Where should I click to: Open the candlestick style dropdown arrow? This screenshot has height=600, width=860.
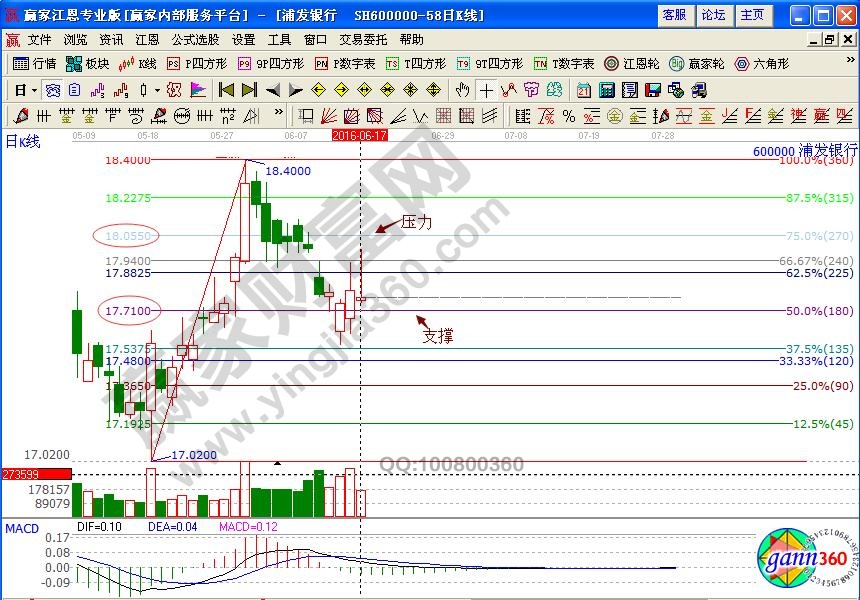tap(157, 90)
